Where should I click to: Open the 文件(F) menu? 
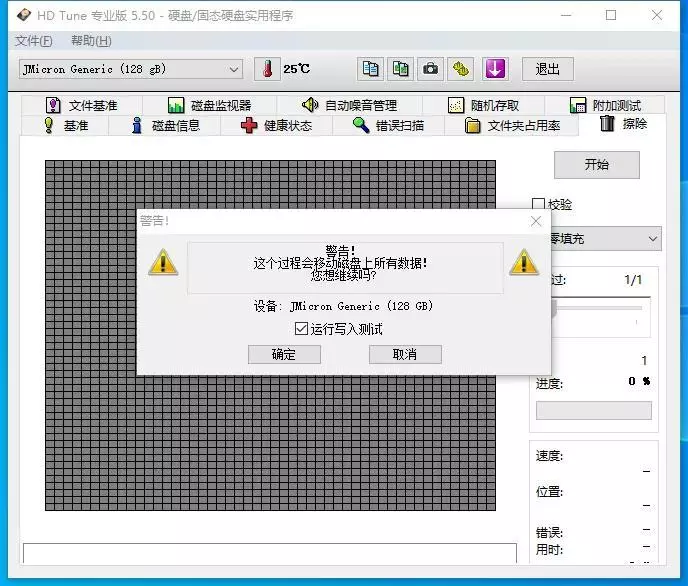pyautogui.click(x=34, y=41)
